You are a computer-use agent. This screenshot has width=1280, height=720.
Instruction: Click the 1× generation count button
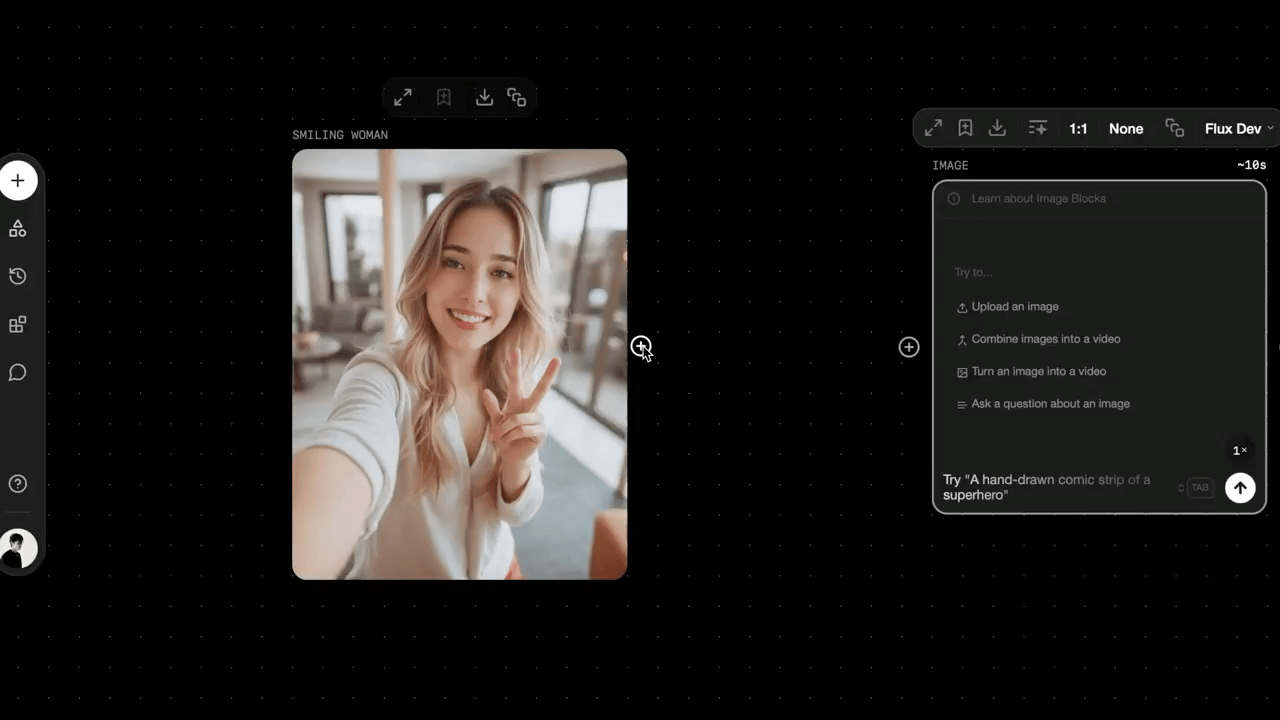coord(1240,451)
